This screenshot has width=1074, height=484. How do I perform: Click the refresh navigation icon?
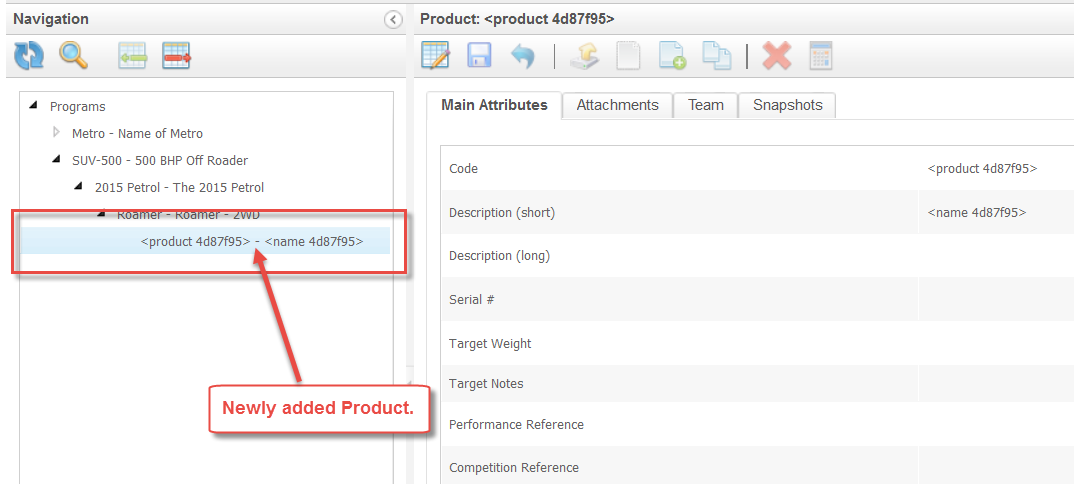point(29,56)
